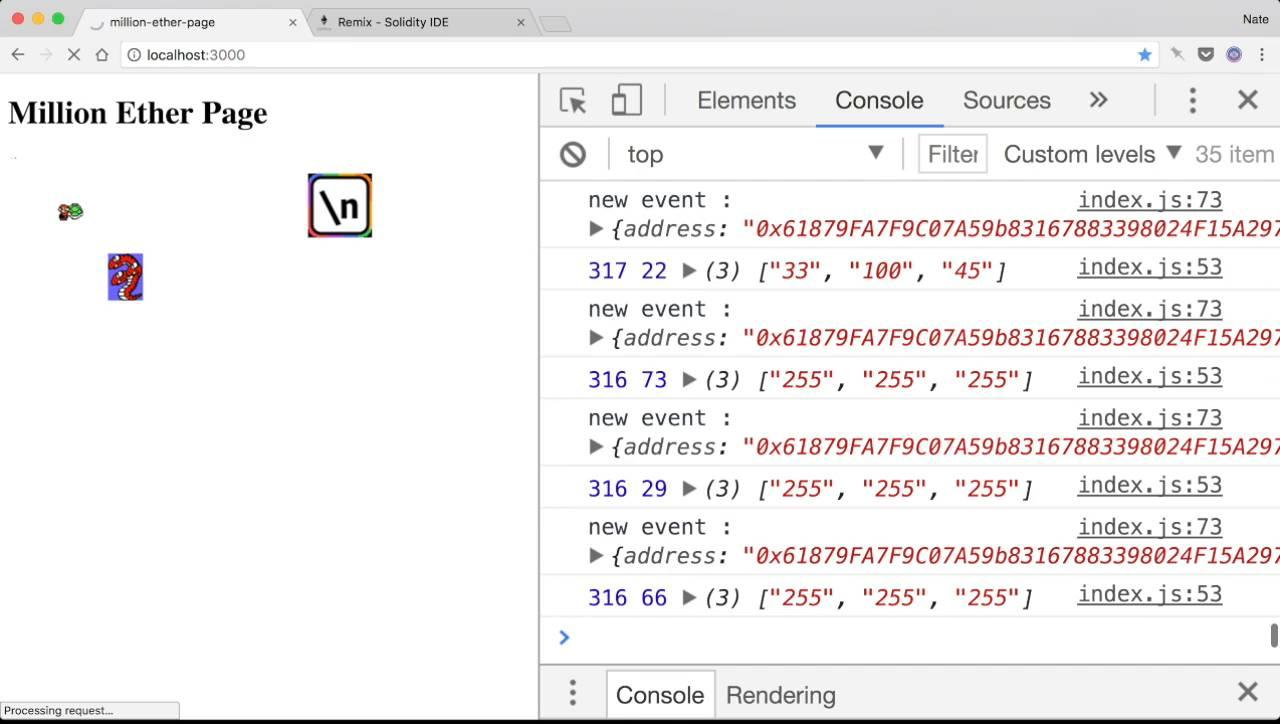The height and width of the screenshot is (724, 1280).
Task: Click the browser forward arrow
Action: pos(46,55)
